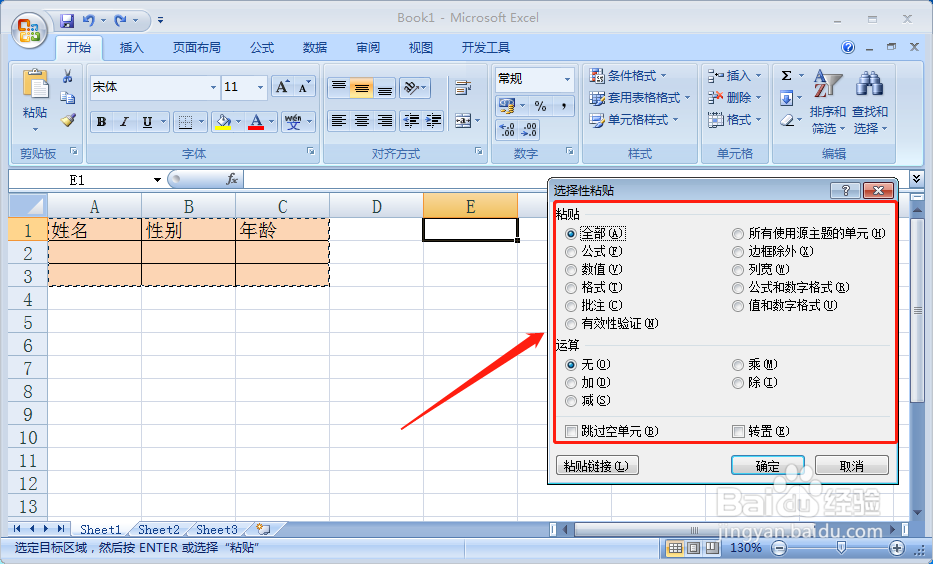Decrease decimal places

[x=529, y=129]
